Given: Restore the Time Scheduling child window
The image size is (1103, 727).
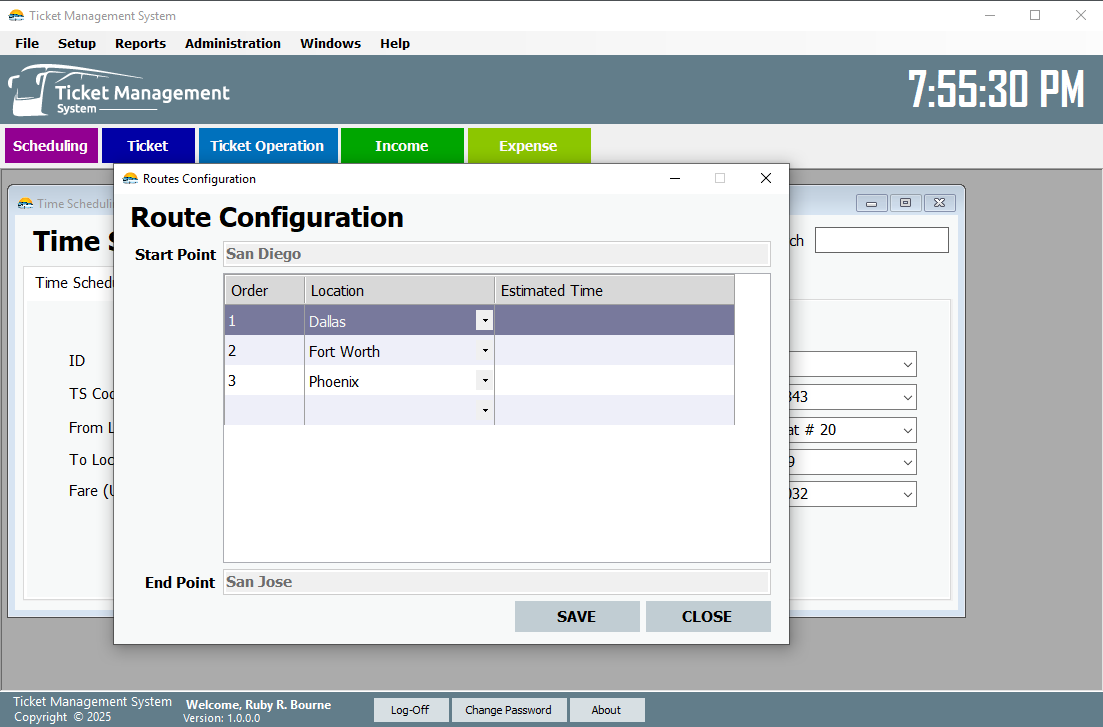Looking at the screenshot, I should tap(905, 202).
